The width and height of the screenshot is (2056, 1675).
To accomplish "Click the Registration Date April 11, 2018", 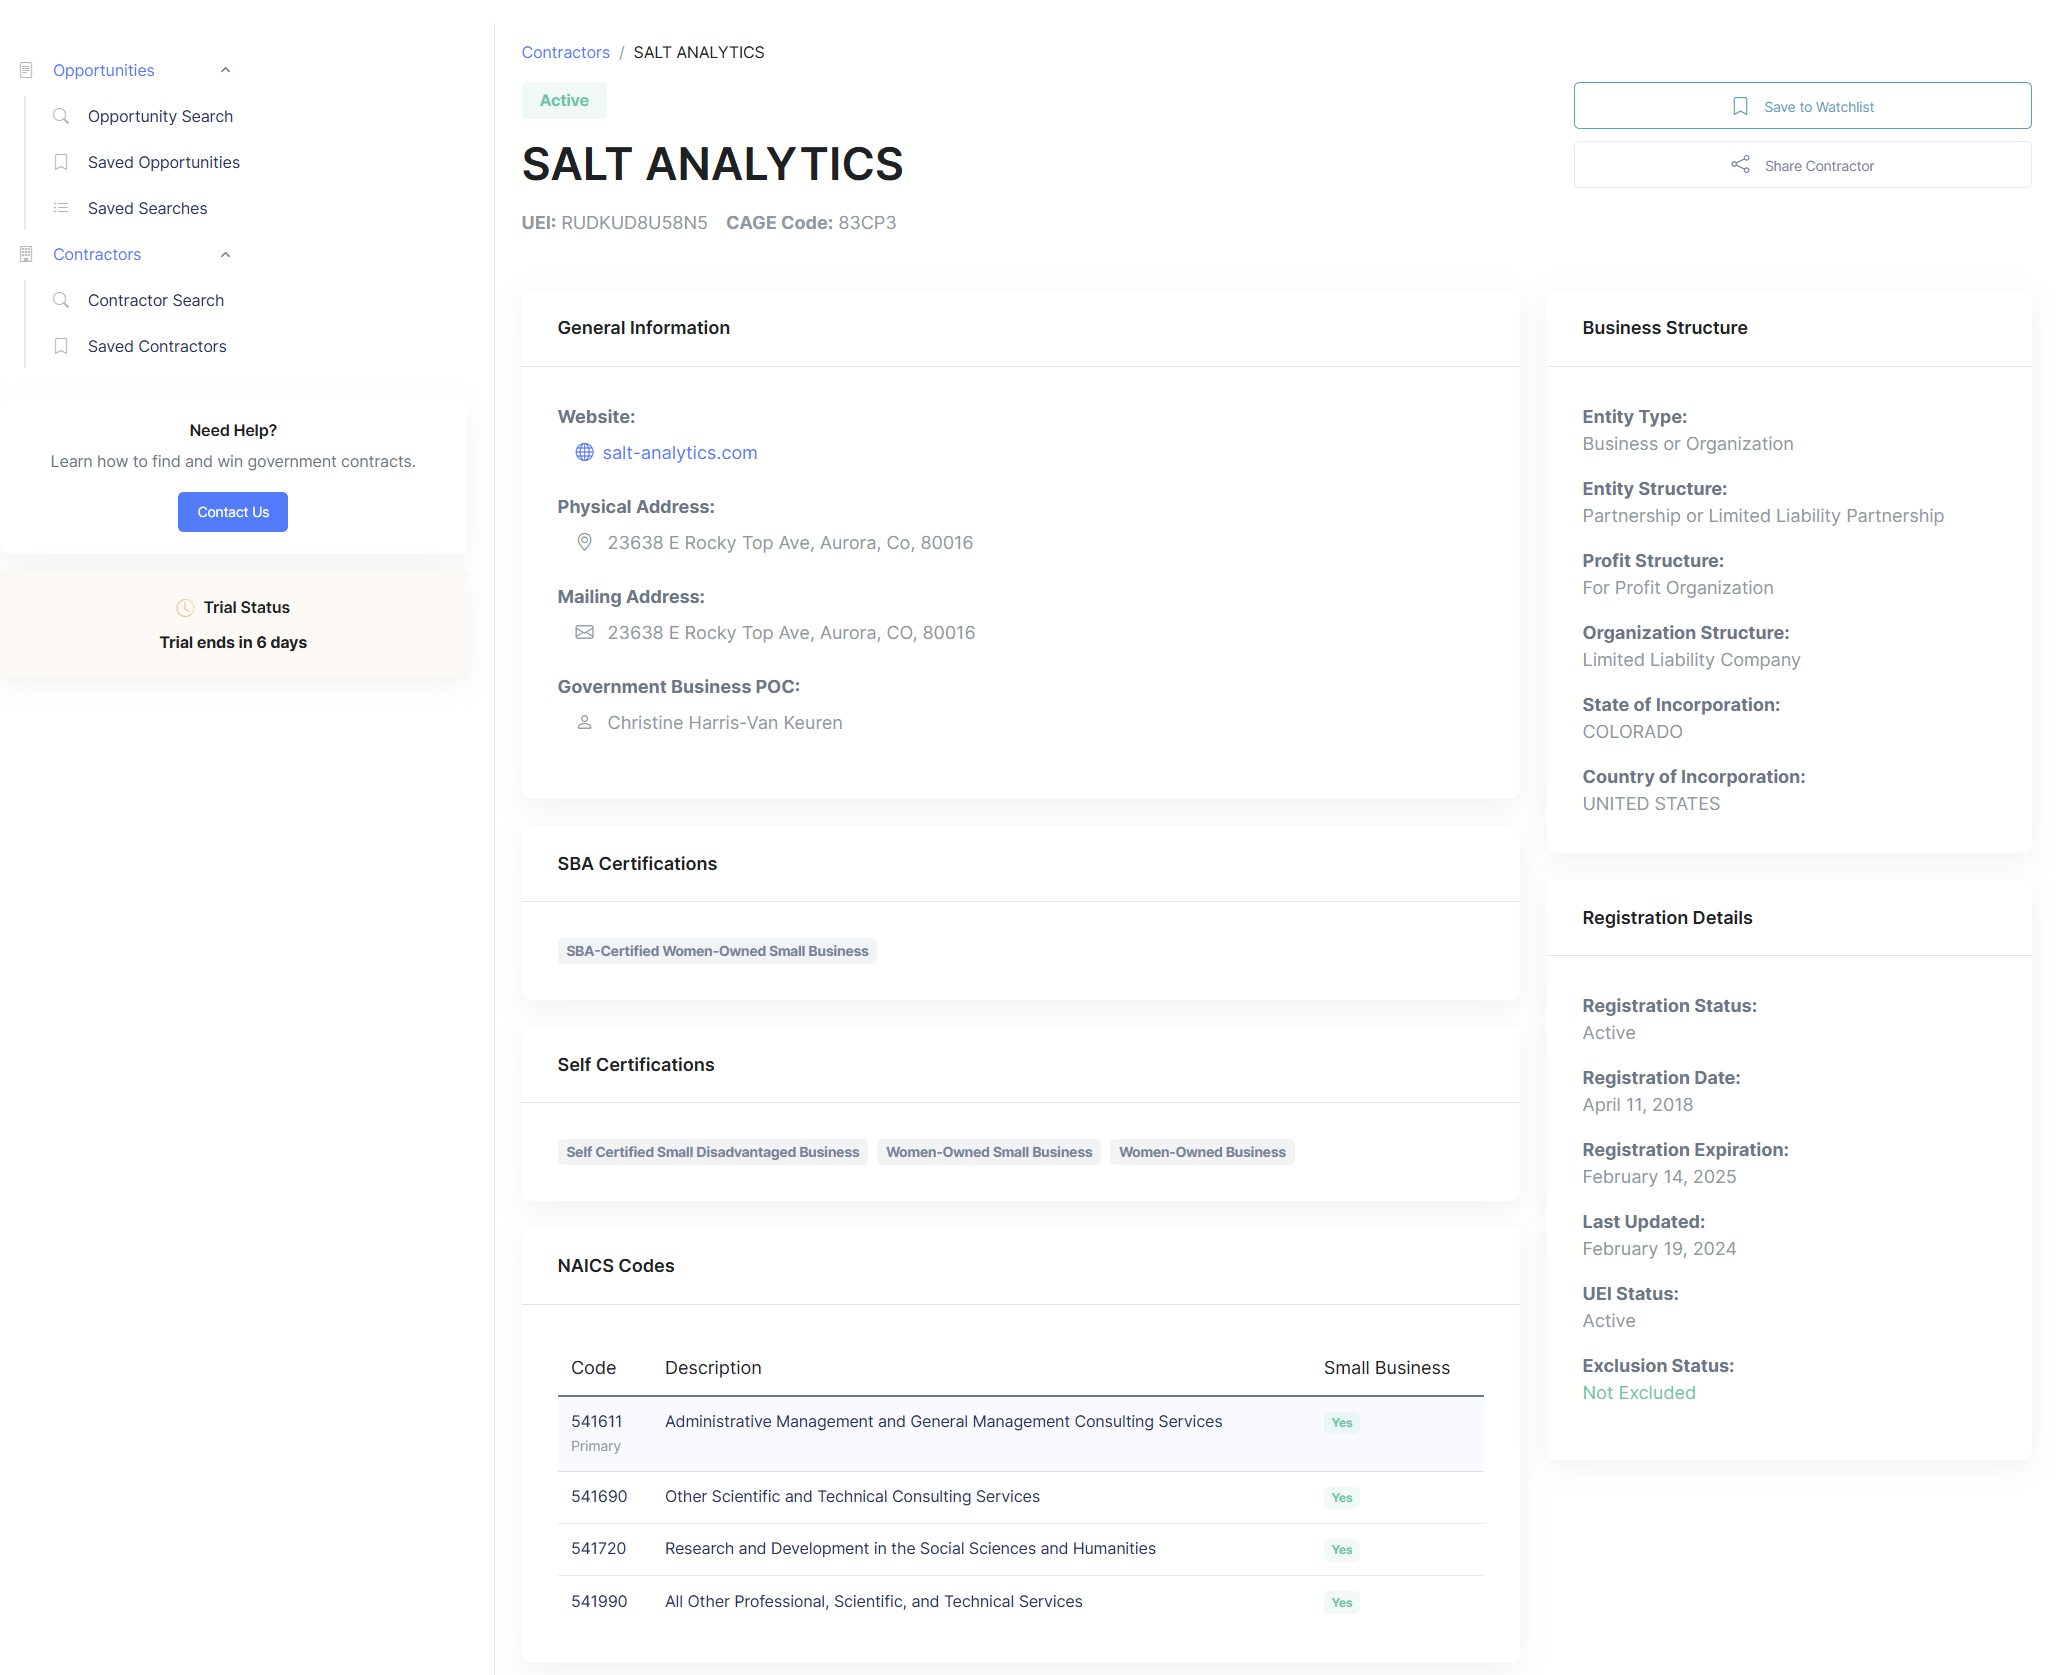I will (x=1638, y=1105).
